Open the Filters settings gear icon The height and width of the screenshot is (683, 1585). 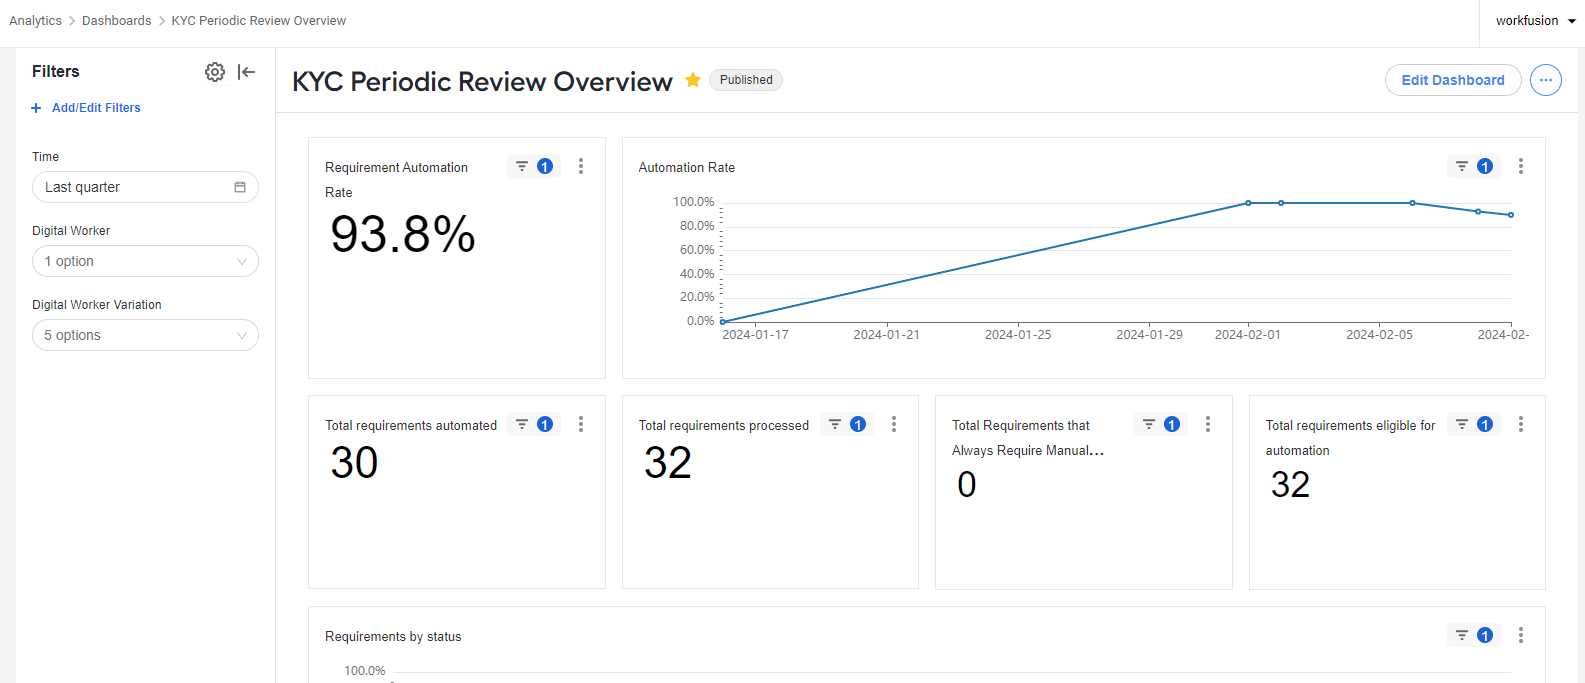(x=215, y=72)
